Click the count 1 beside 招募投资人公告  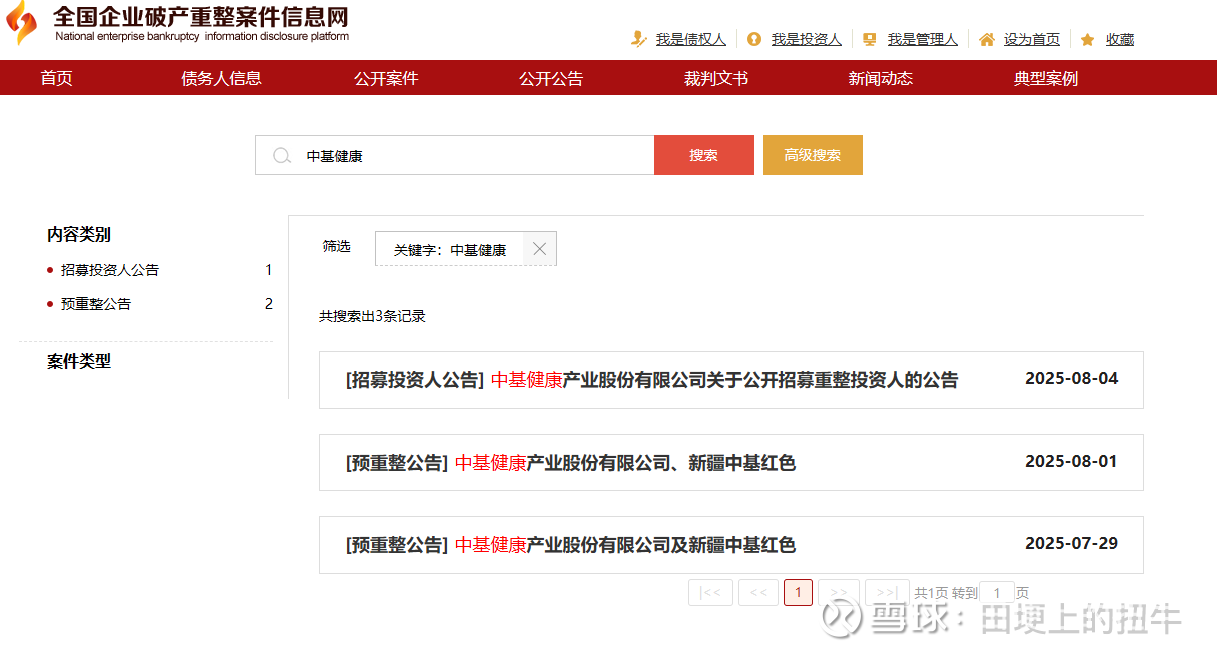point(268,270)
